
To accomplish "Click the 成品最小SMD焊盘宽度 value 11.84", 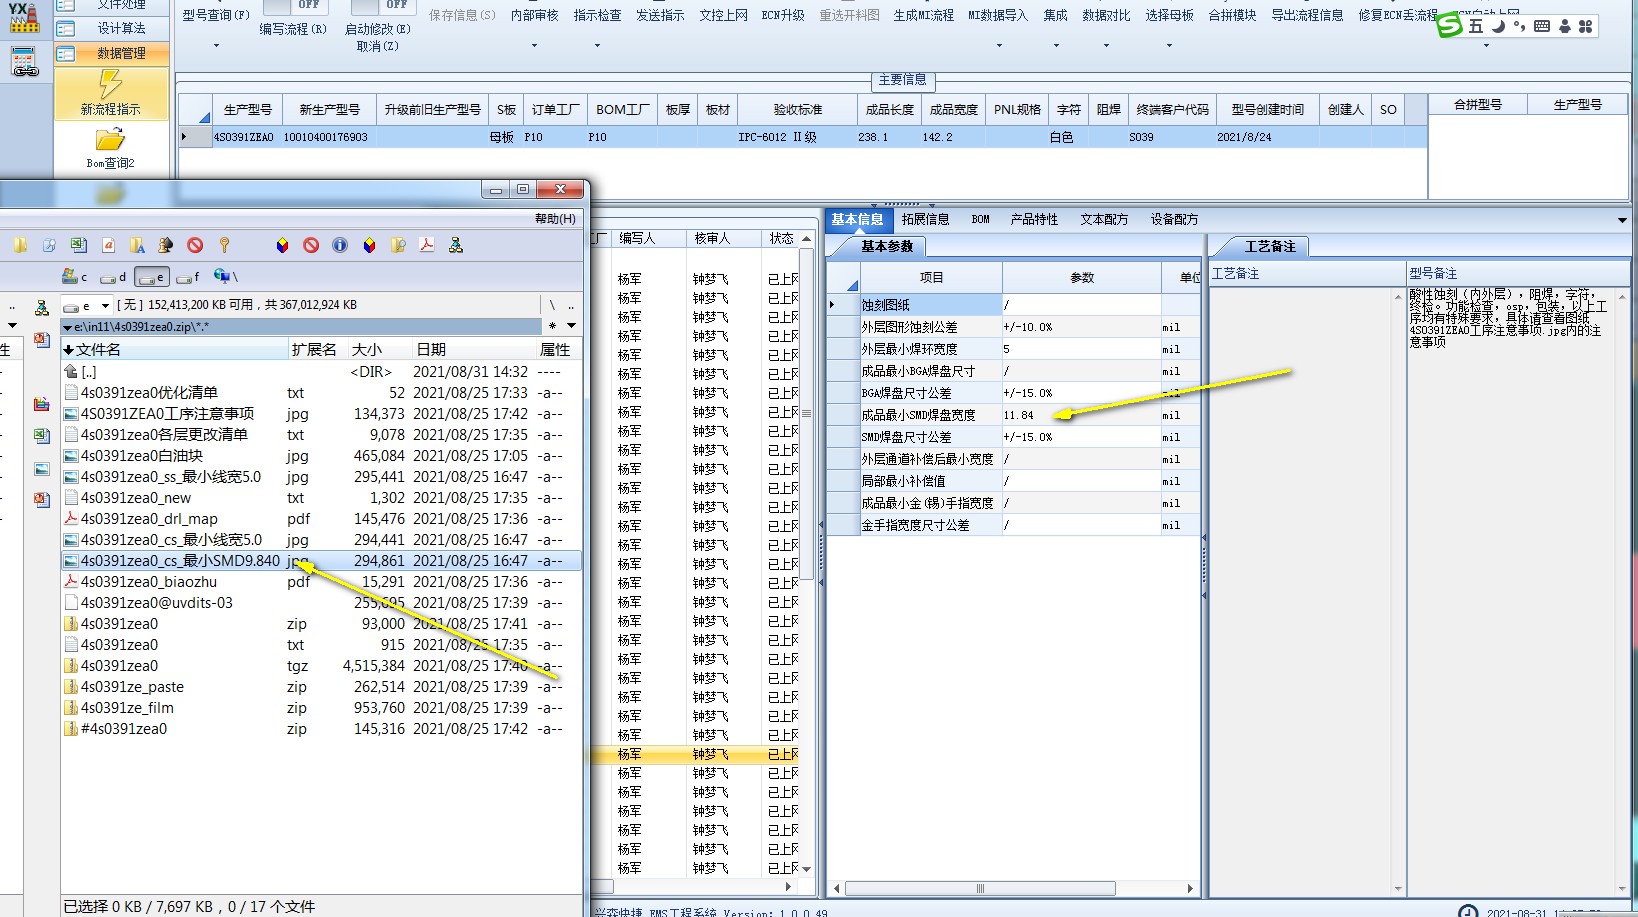I will (1081, 415).
